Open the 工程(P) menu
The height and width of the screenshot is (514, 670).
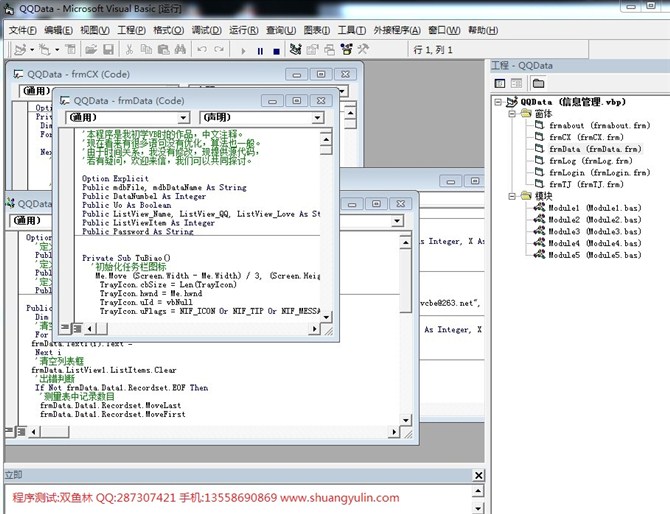click(x=132, y=30)
